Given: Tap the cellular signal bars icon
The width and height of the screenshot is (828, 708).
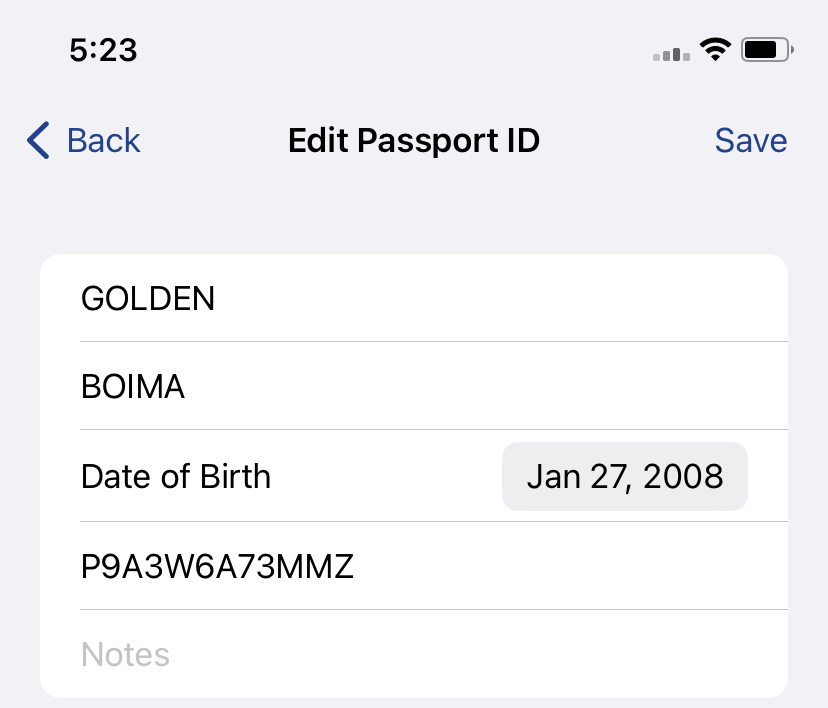Looking at the screenshot, I should [671, 54].
